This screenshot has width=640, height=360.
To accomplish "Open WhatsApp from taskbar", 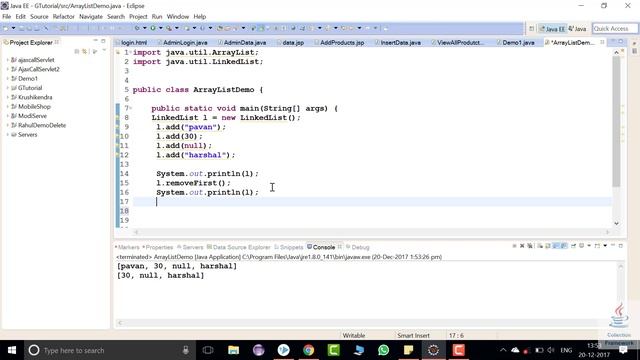I will 383,350.
